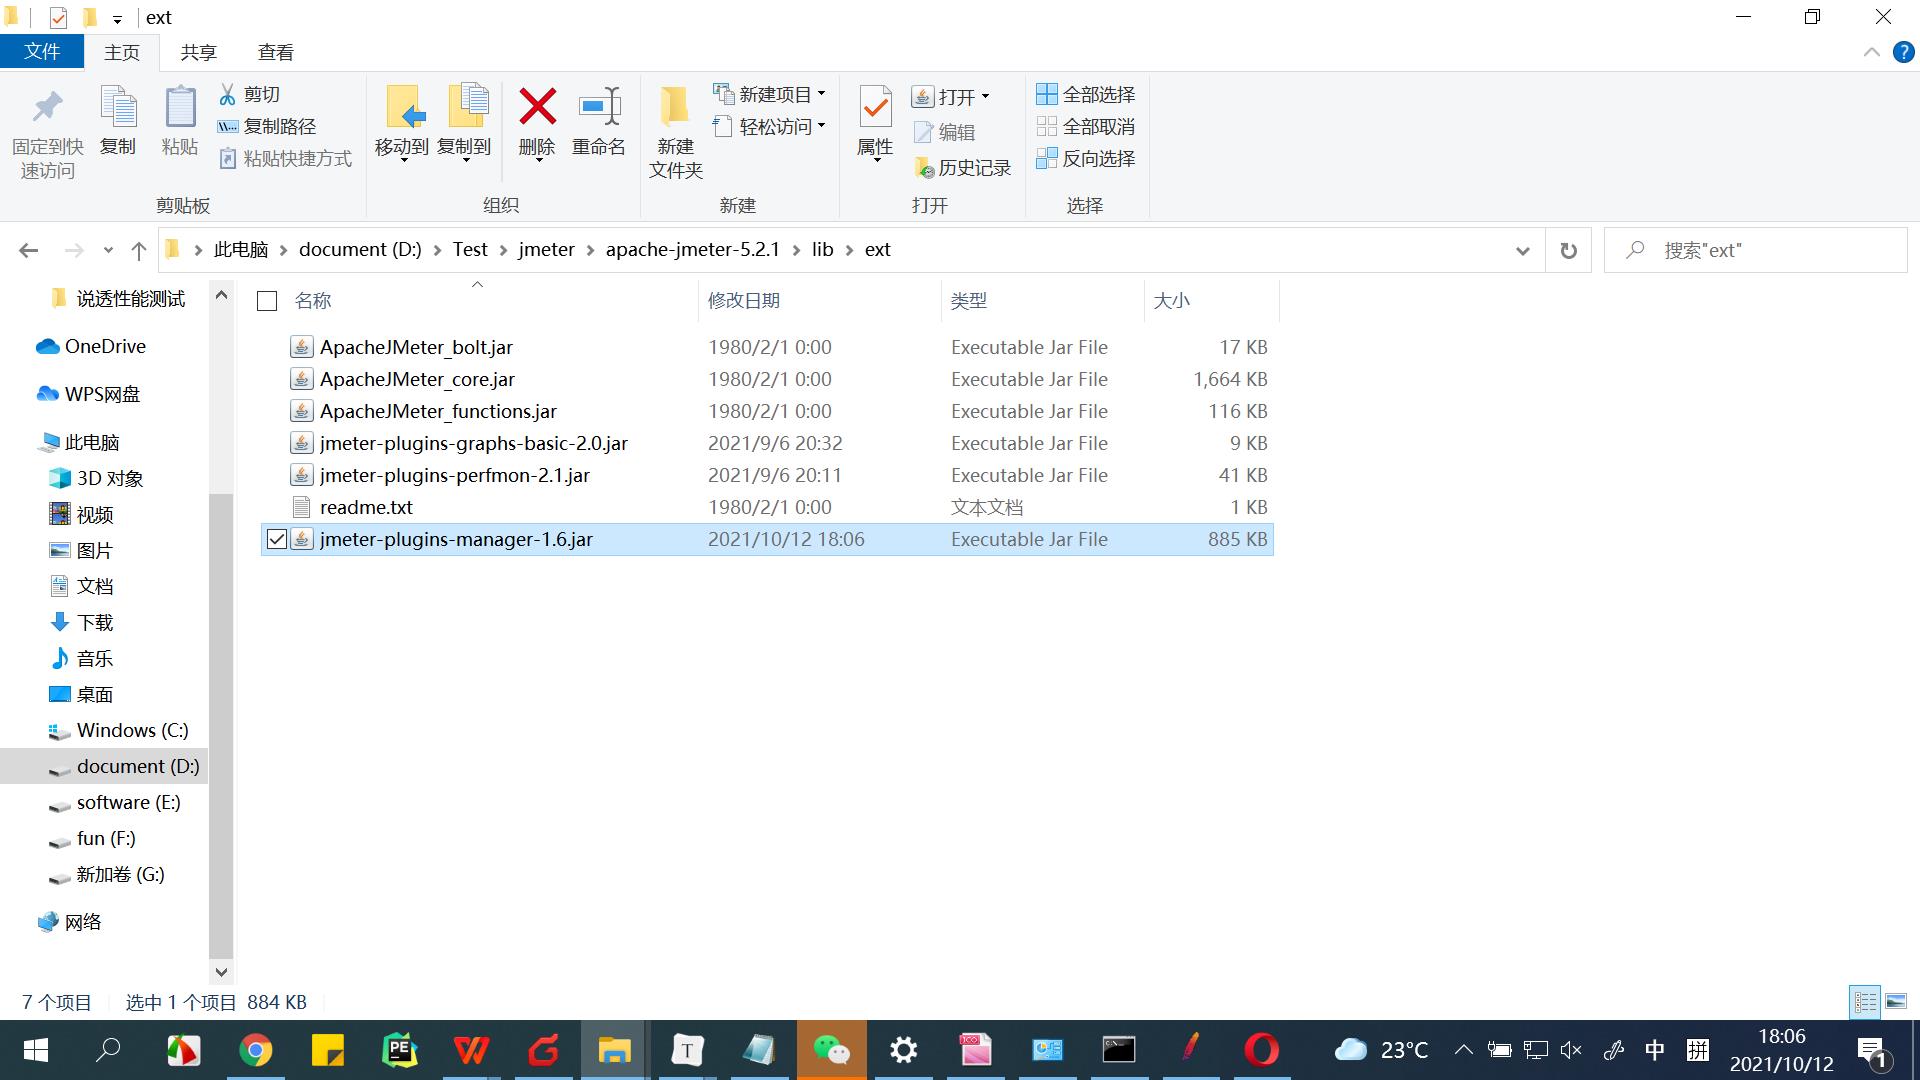Sort by Type (类型) column
This screenshot has width=1920, height=1080.
968,301
